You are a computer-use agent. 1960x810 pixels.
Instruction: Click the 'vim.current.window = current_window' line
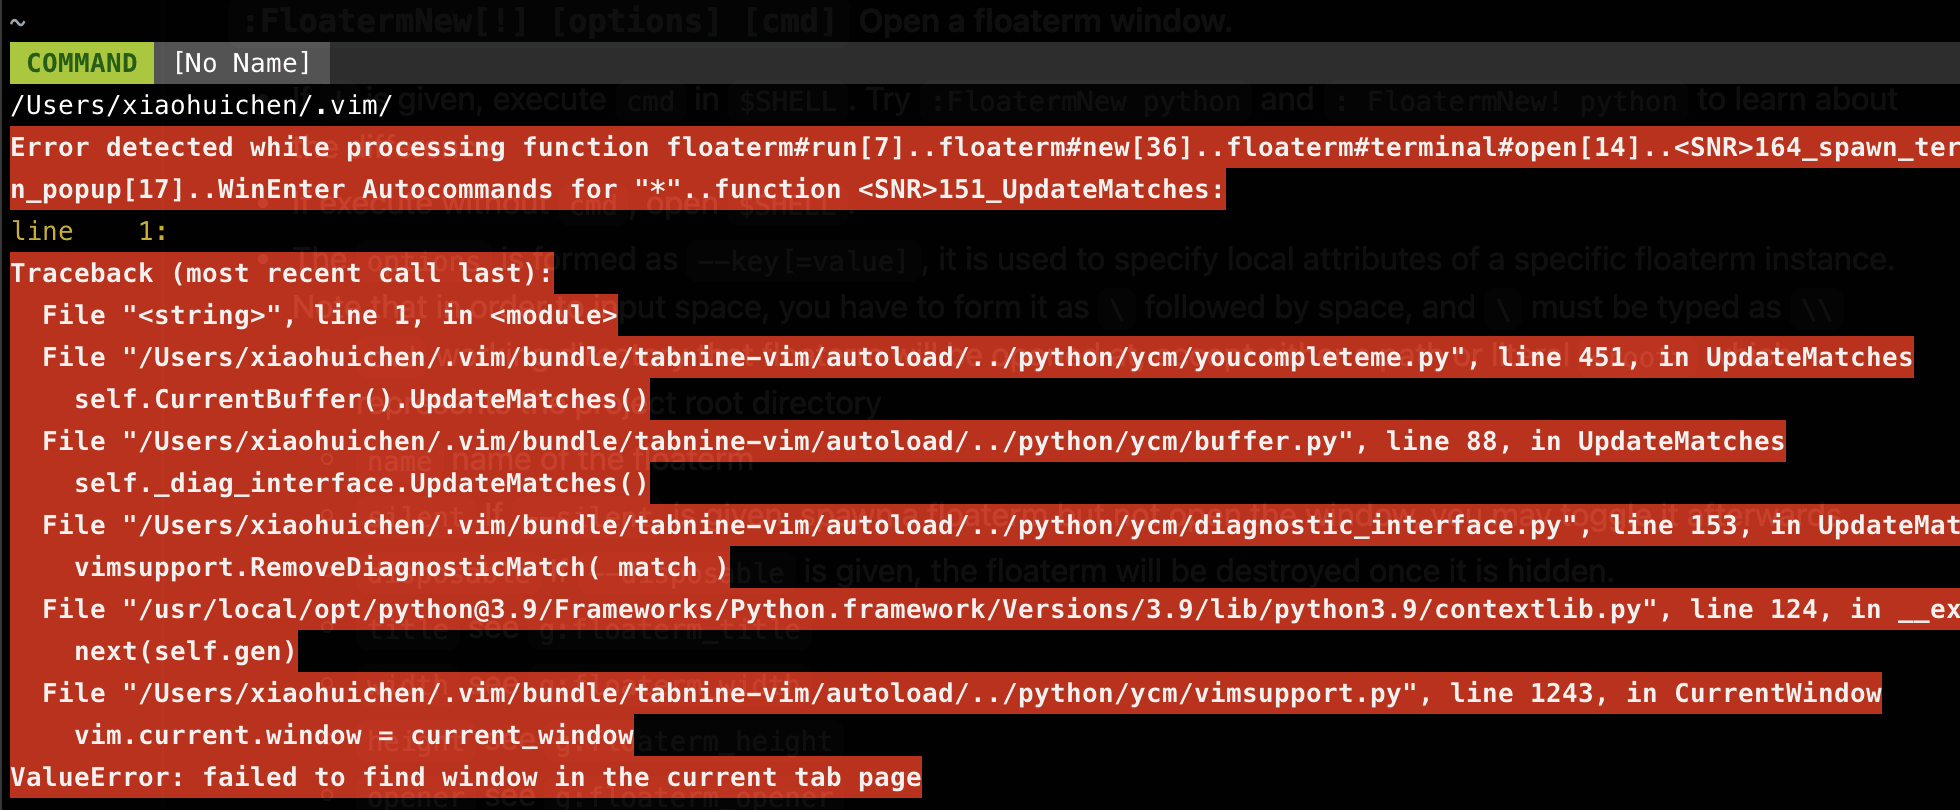[x=353, y=735]
